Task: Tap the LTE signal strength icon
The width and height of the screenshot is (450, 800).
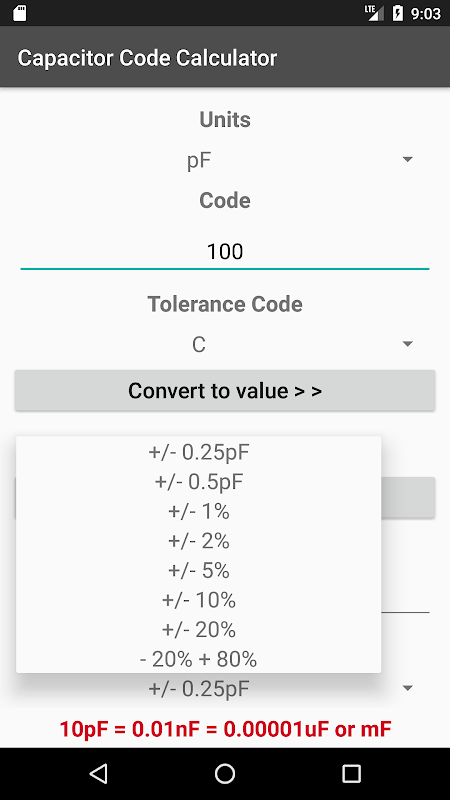Action: tap(374, 13)
